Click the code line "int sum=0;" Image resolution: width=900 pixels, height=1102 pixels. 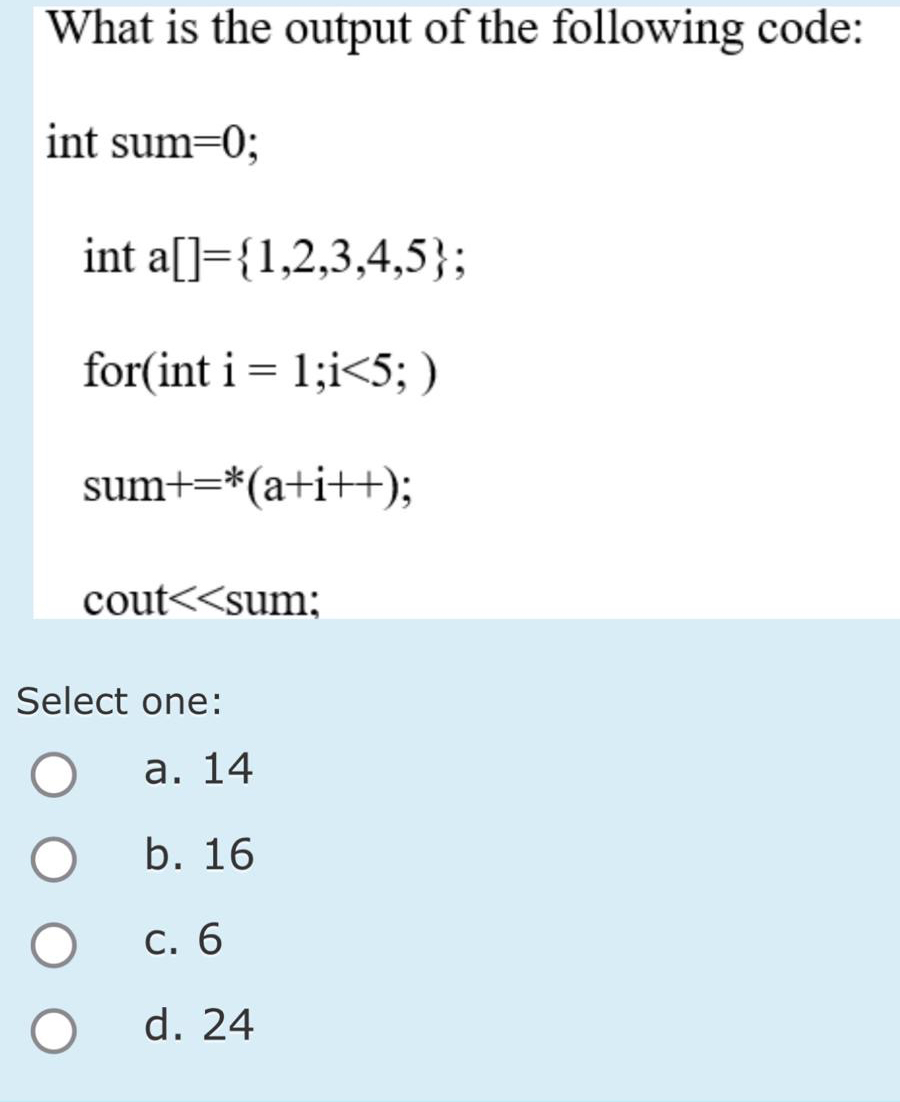point(150,143)
